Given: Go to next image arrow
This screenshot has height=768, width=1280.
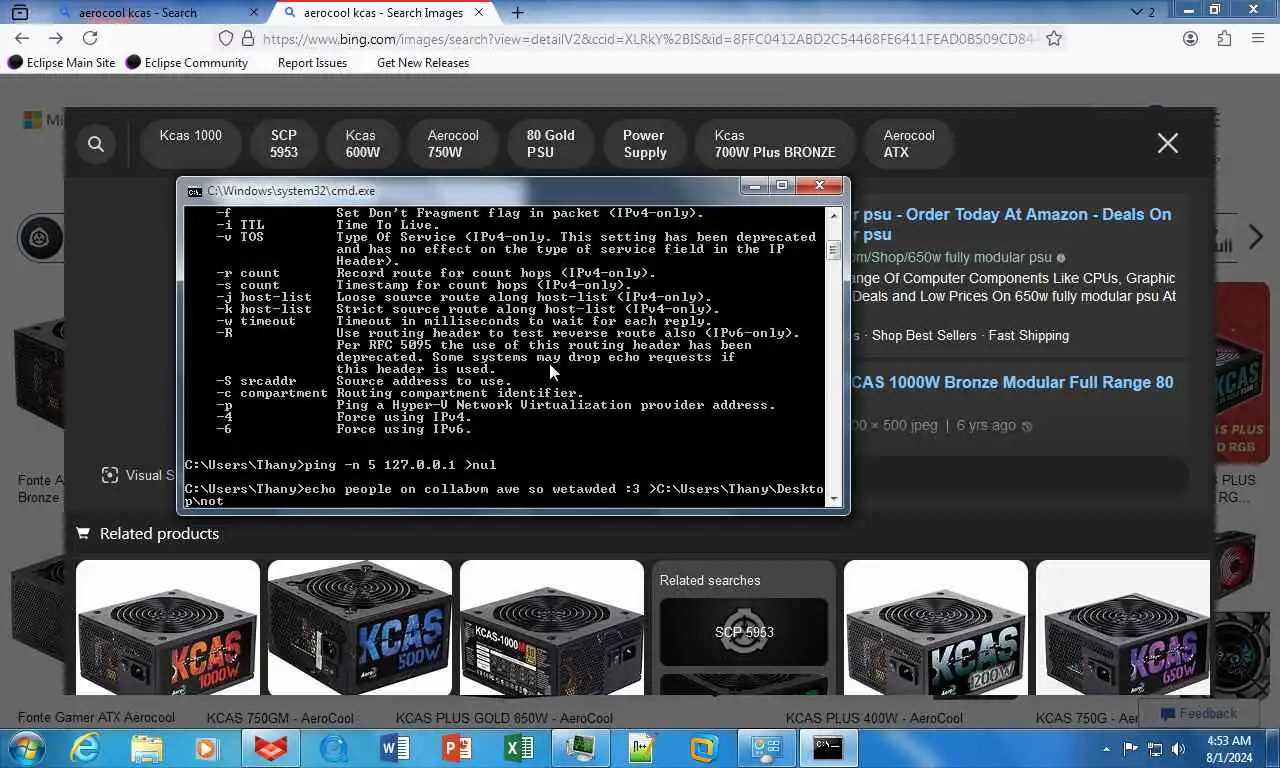Looking at the screenshot, I should [x=1256, y=237].
